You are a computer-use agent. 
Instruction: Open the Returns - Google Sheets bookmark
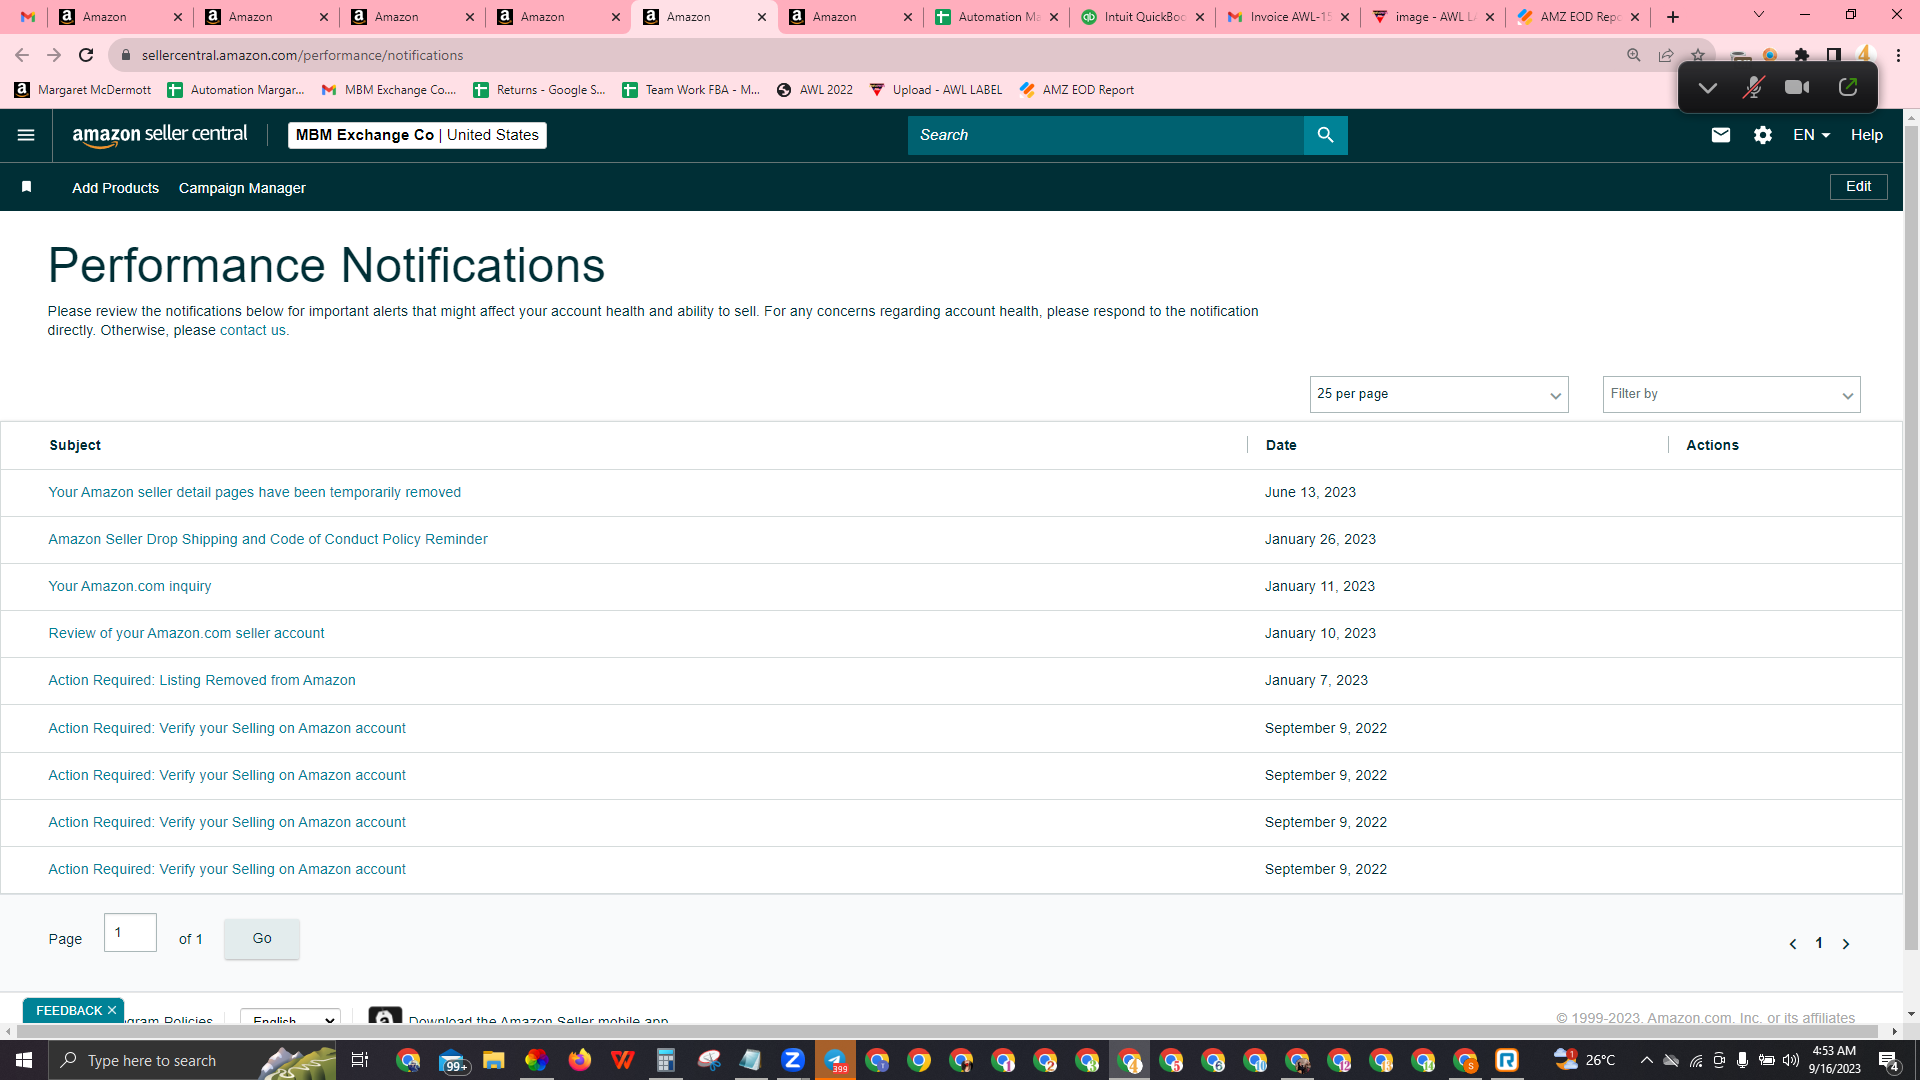tap(540, 90)
